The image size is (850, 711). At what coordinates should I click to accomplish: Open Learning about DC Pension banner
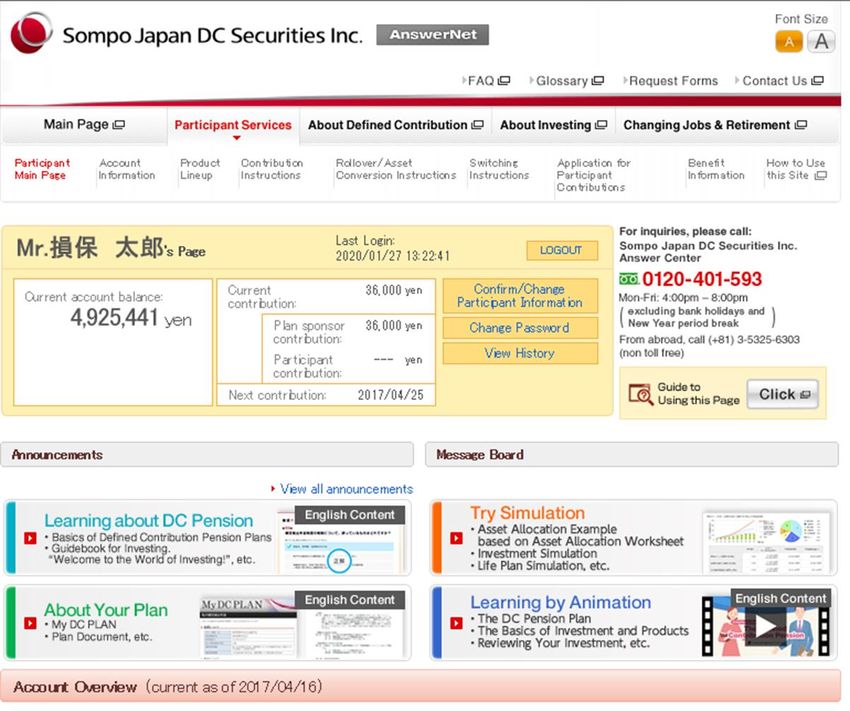(x=208, y=538)
